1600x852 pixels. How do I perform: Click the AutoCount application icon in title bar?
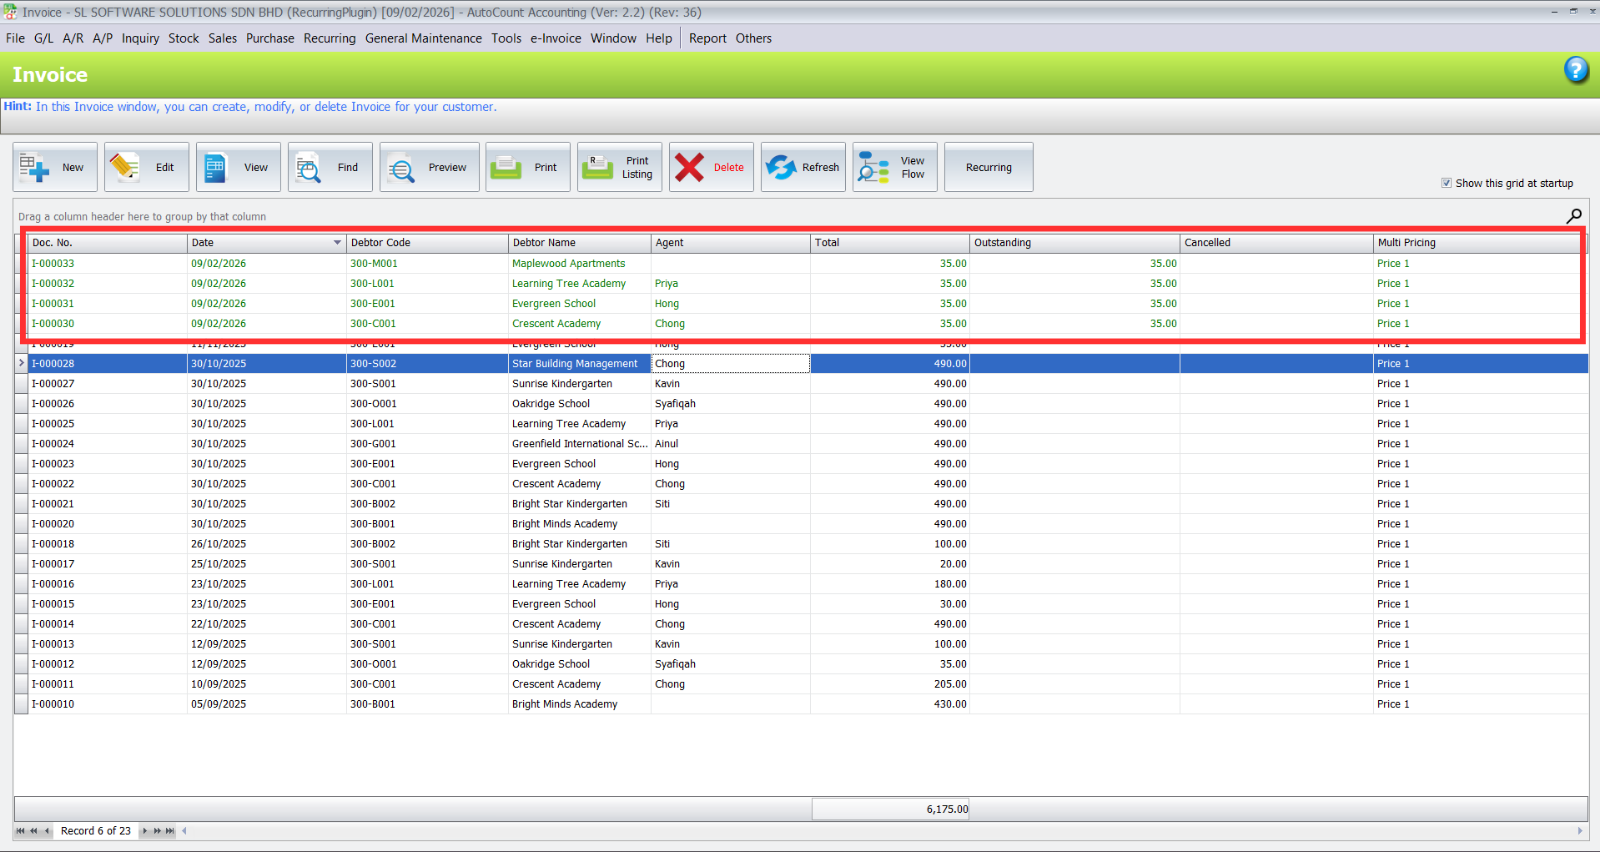9,12
